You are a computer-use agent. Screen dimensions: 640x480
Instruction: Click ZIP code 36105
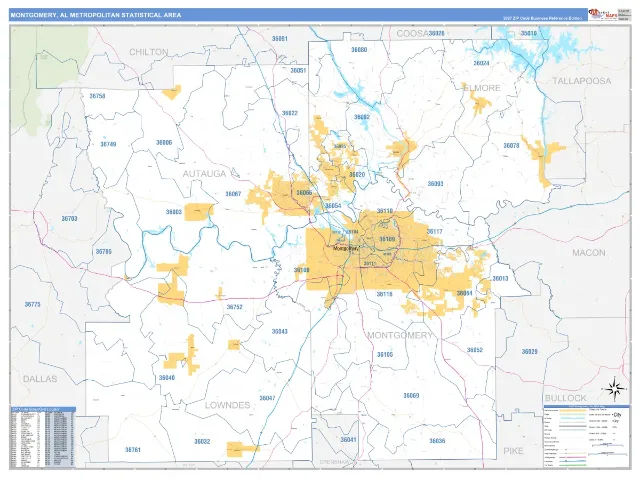tap(385, 355)
